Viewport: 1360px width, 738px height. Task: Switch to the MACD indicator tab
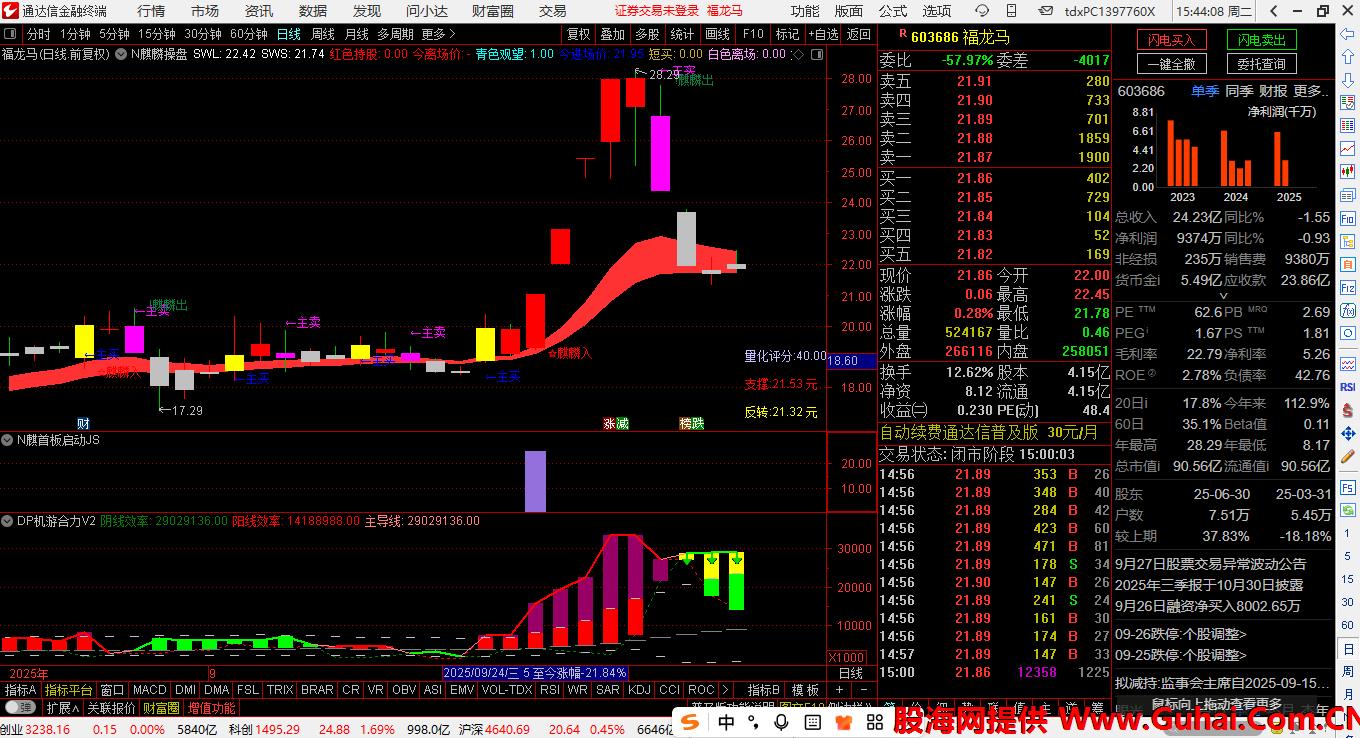click(x=149, y=690)
